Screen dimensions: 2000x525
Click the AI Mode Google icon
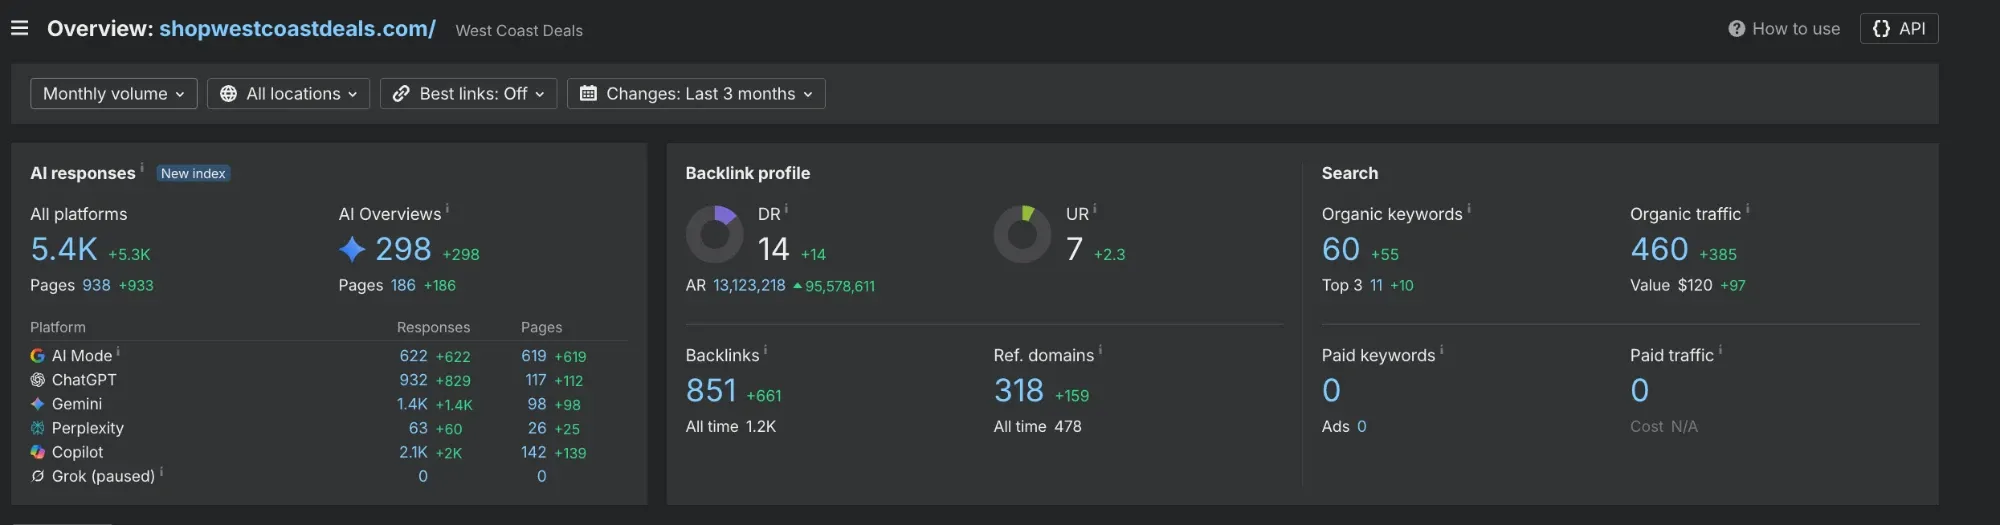click(37, 355)
